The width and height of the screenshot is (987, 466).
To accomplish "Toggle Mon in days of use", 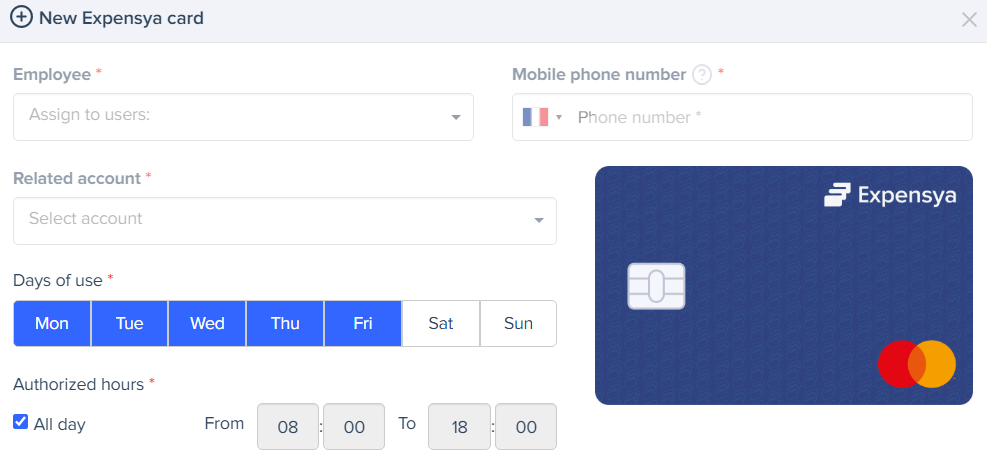I will (x=52, y=323).
